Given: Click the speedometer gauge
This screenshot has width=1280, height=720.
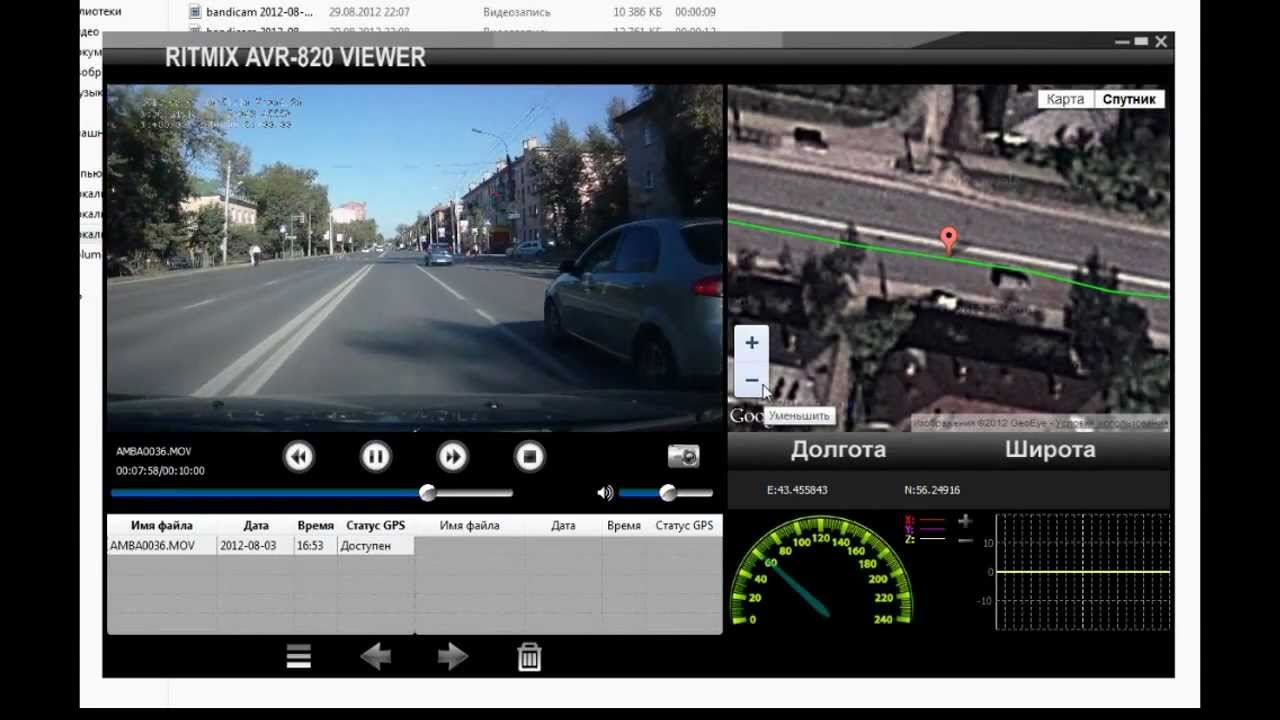Looking at the screenshot, I should click(x=822, y=572).
